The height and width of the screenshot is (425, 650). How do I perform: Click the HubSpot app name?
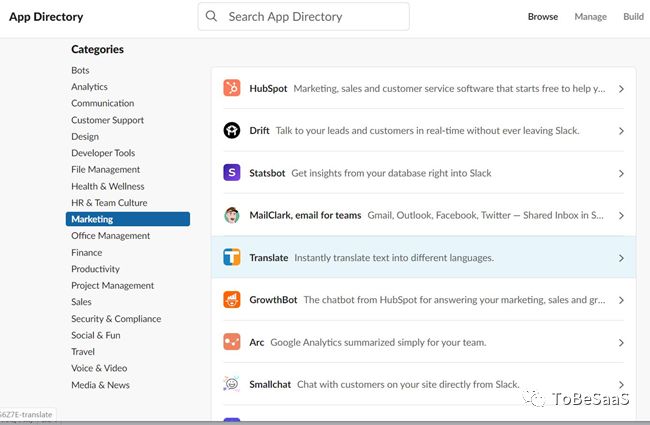(x=268, y=88)
